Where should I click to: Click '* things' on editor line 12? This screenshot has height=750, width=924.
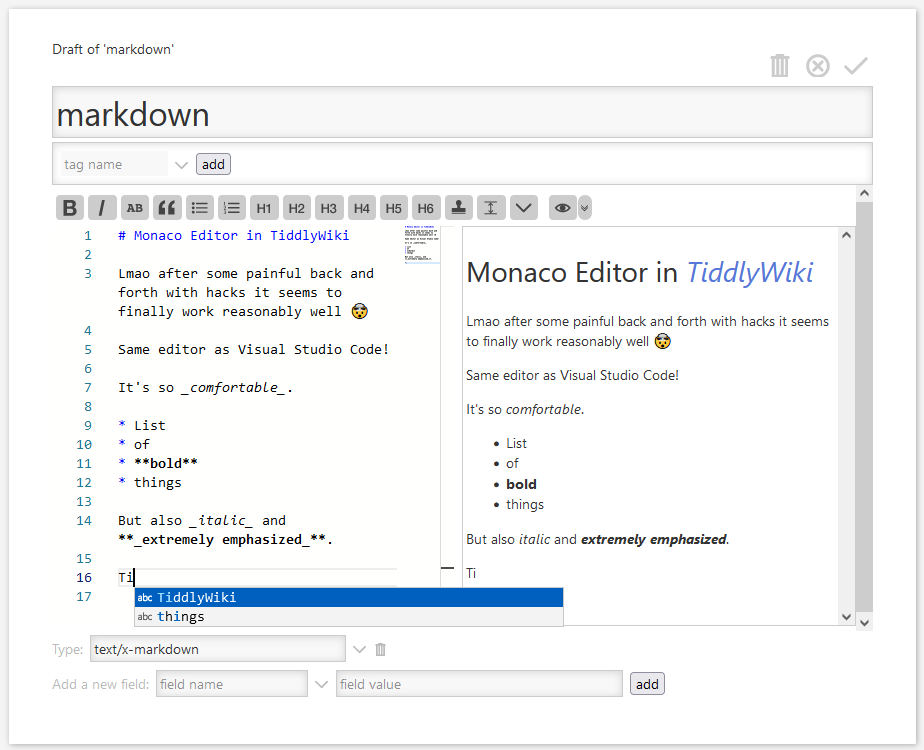point(150,483)
